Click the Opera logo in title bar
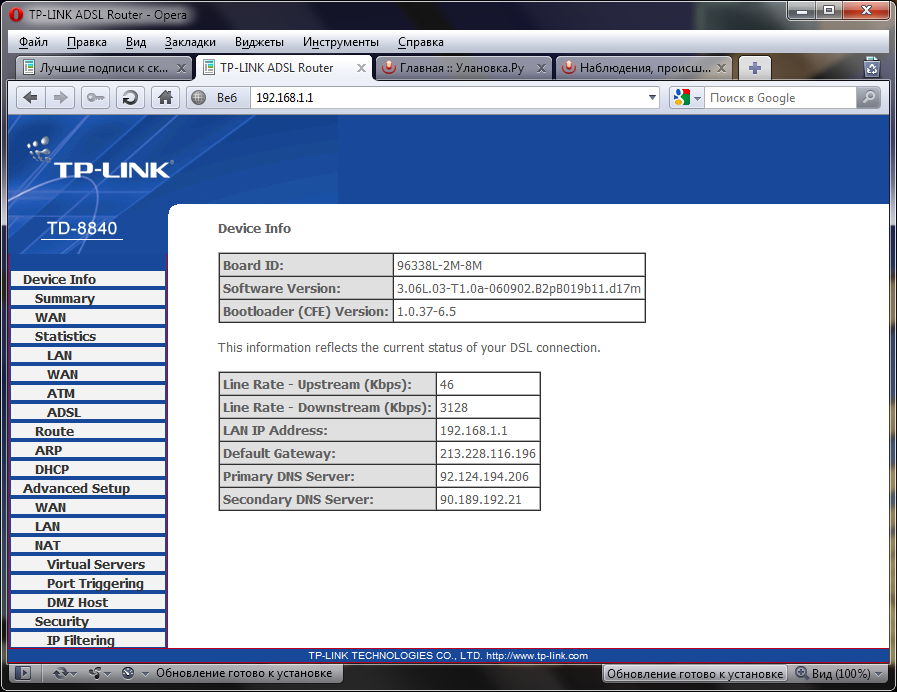This screenshot has height=692, width=897. (17, 14)
